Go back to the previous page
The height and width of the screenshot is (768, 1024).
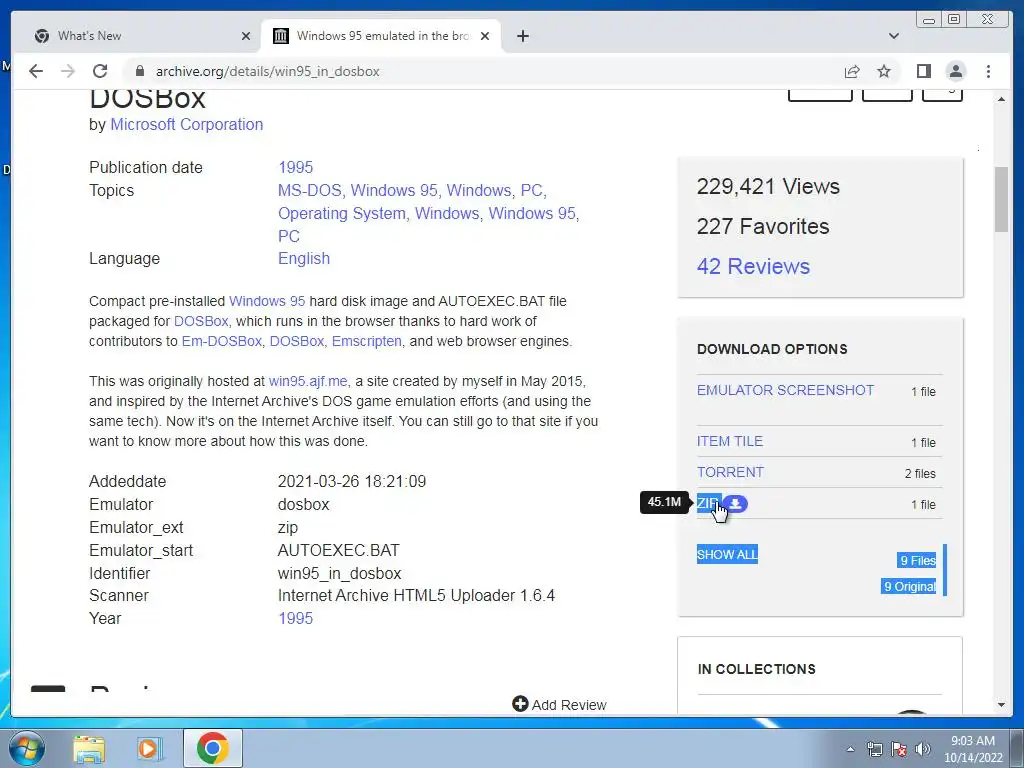tap(36, 71)
